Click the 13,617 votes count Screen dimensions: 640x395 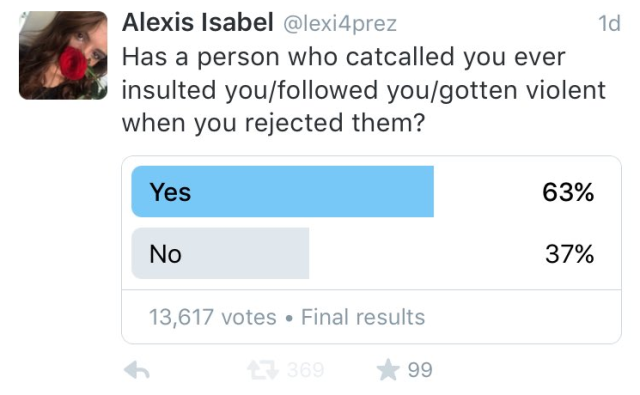(213, 317)
